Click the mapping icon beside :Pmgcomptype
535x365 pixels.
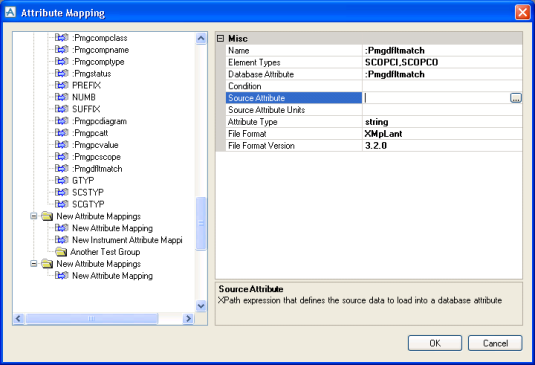pyautogui.click(x=61, y=61)
